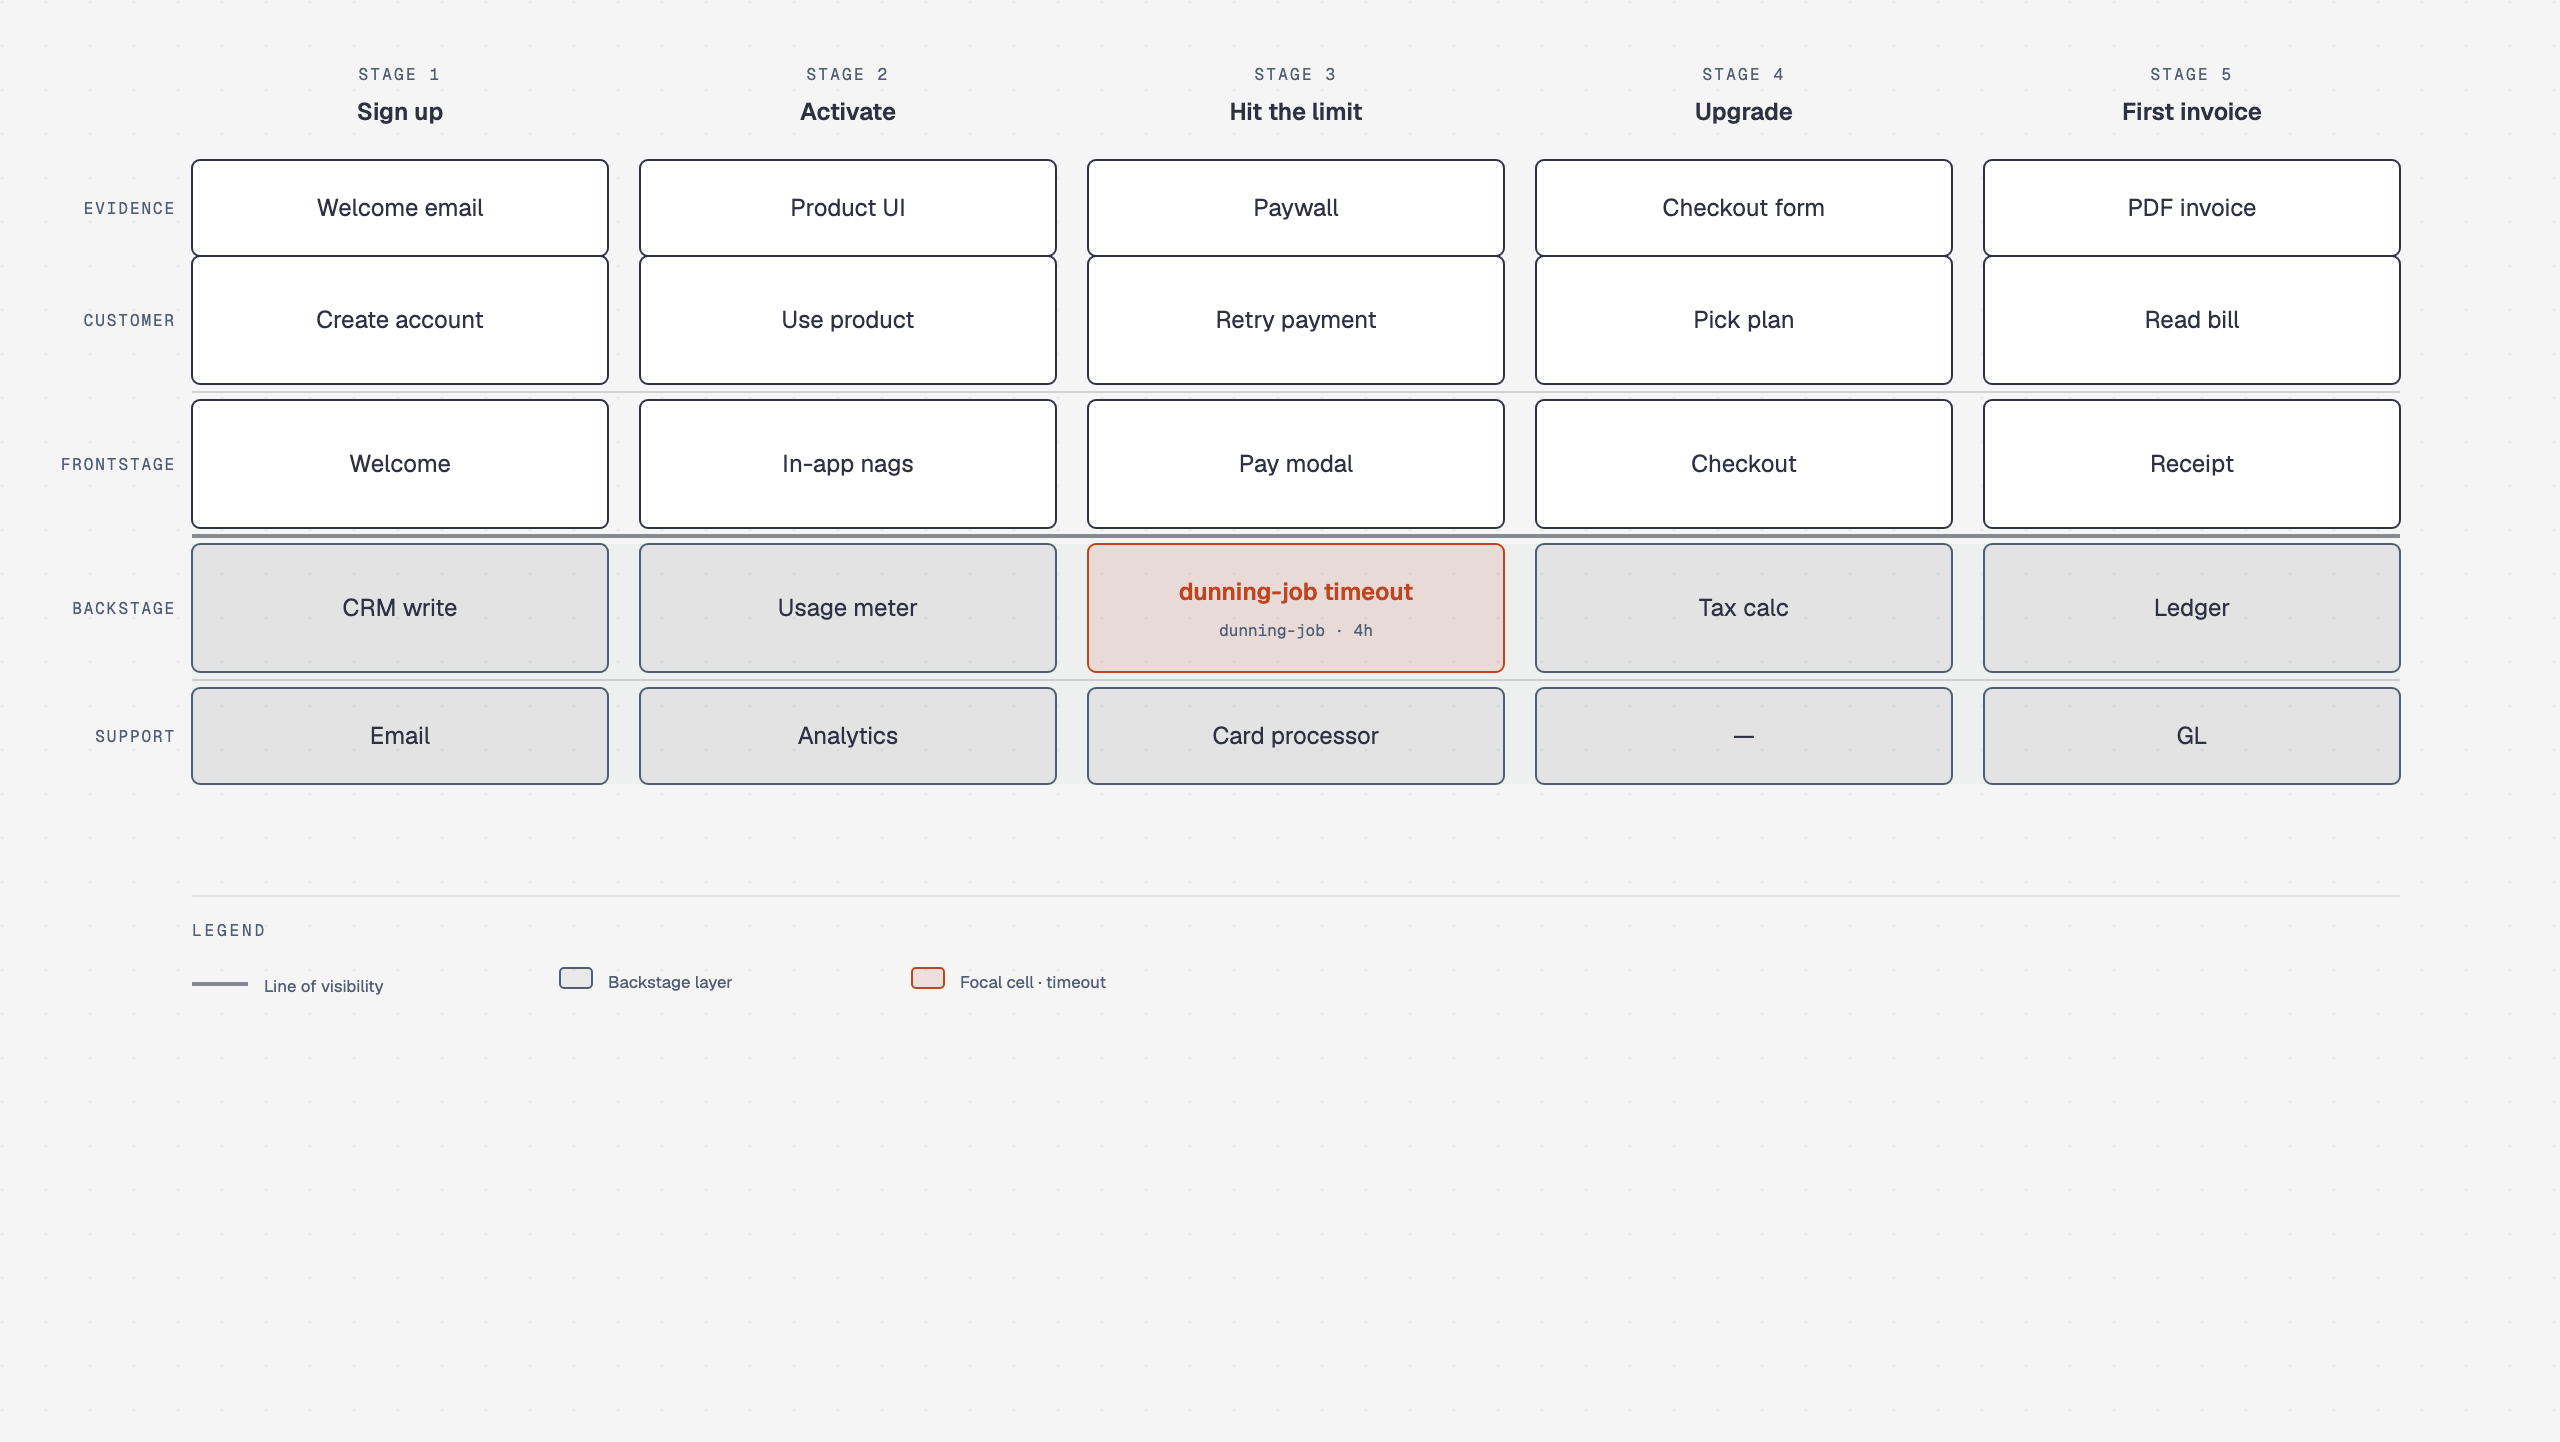This screenshot has width=2560, height=1442.
Task: Click the Ledger backstage cell
Action: coord(2192,608)
